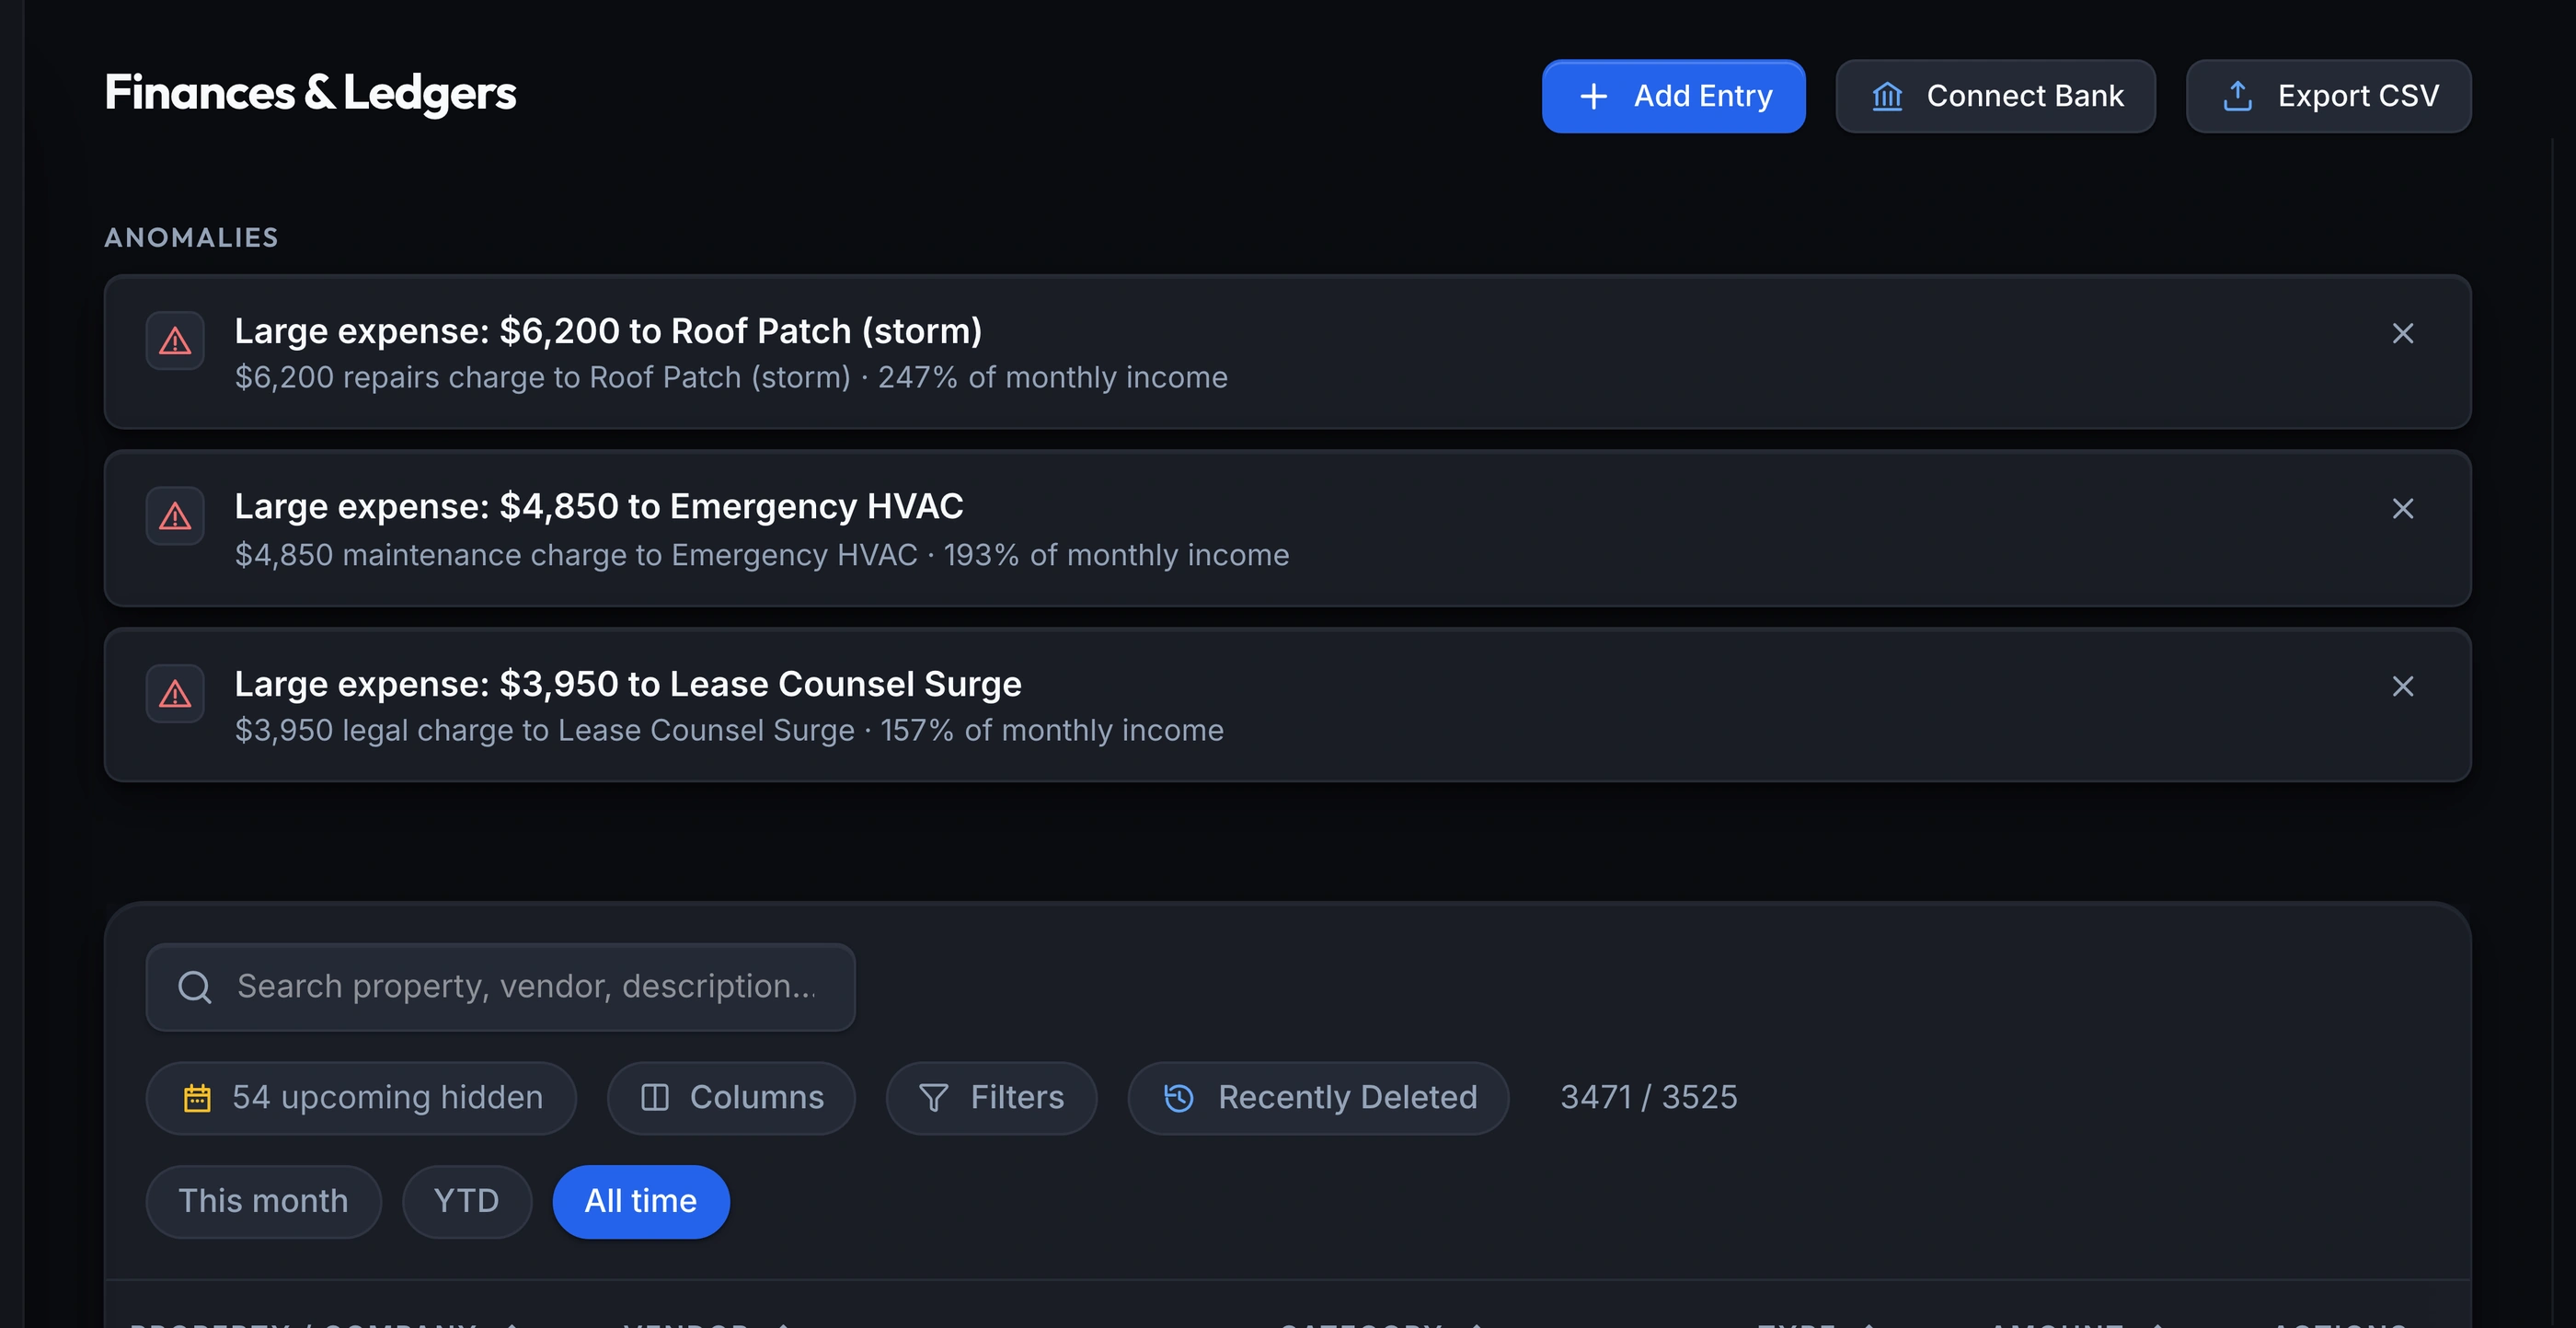This screenshot has width=2576, height=1328.
Task: Dismiss the Emergency HVAC anomaly alert
Action: coord(2403,508)
